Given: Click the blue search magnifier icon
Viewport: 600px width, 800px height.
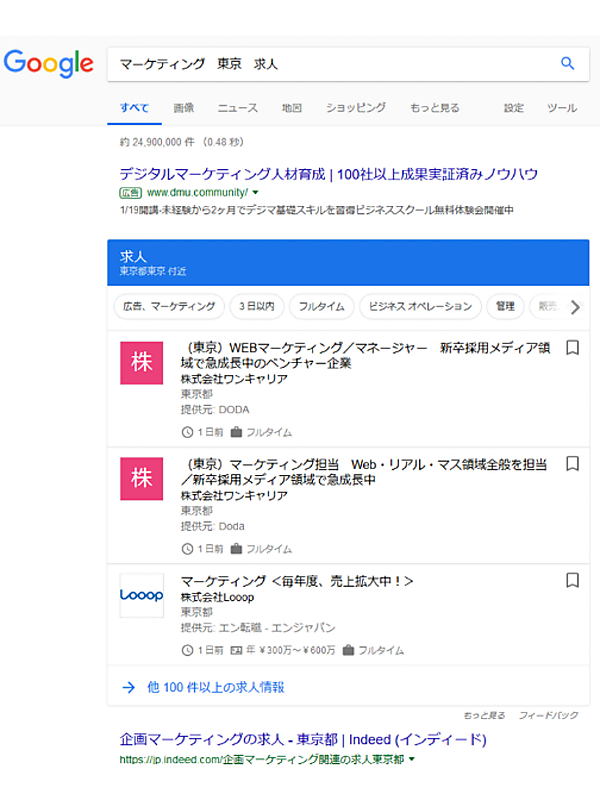Looking at the screenshot, I should (x=567, y=63).
